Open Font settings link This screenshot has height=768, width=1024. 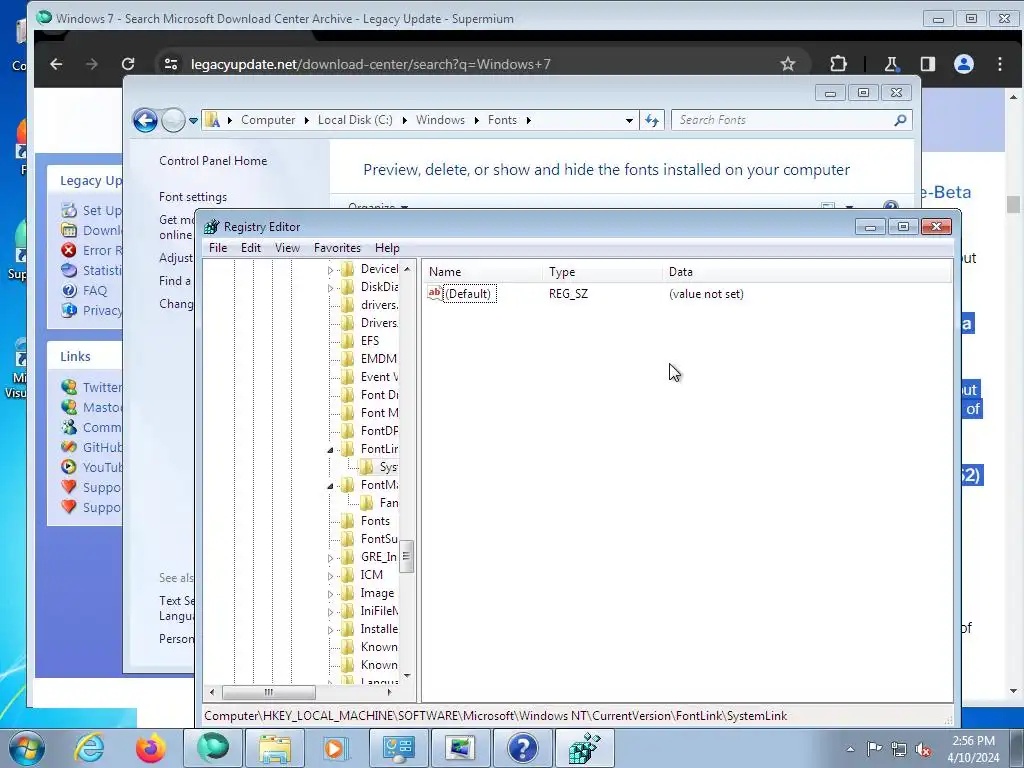coord(193,197)
